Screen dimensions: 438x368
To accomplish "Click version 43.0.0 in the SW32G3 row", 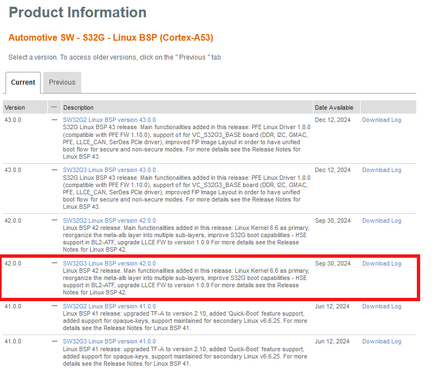I will pyautogui.click(x=13, y=170).
